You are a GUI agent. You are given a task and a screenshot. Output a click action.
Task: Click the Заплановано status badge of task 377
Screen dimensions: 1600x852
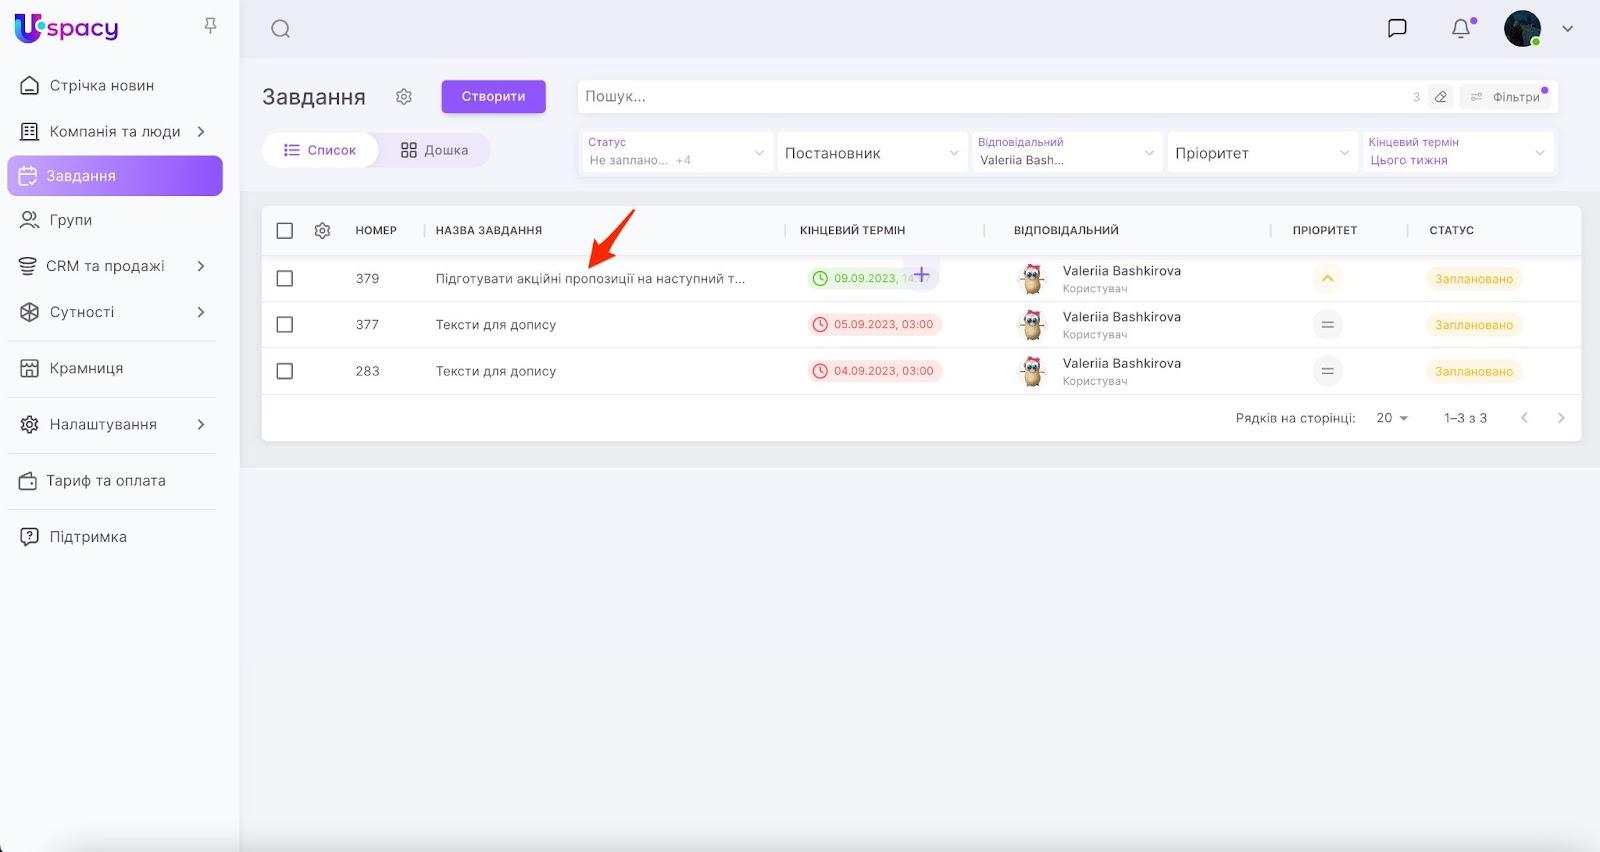click(x=1473, y=325)
